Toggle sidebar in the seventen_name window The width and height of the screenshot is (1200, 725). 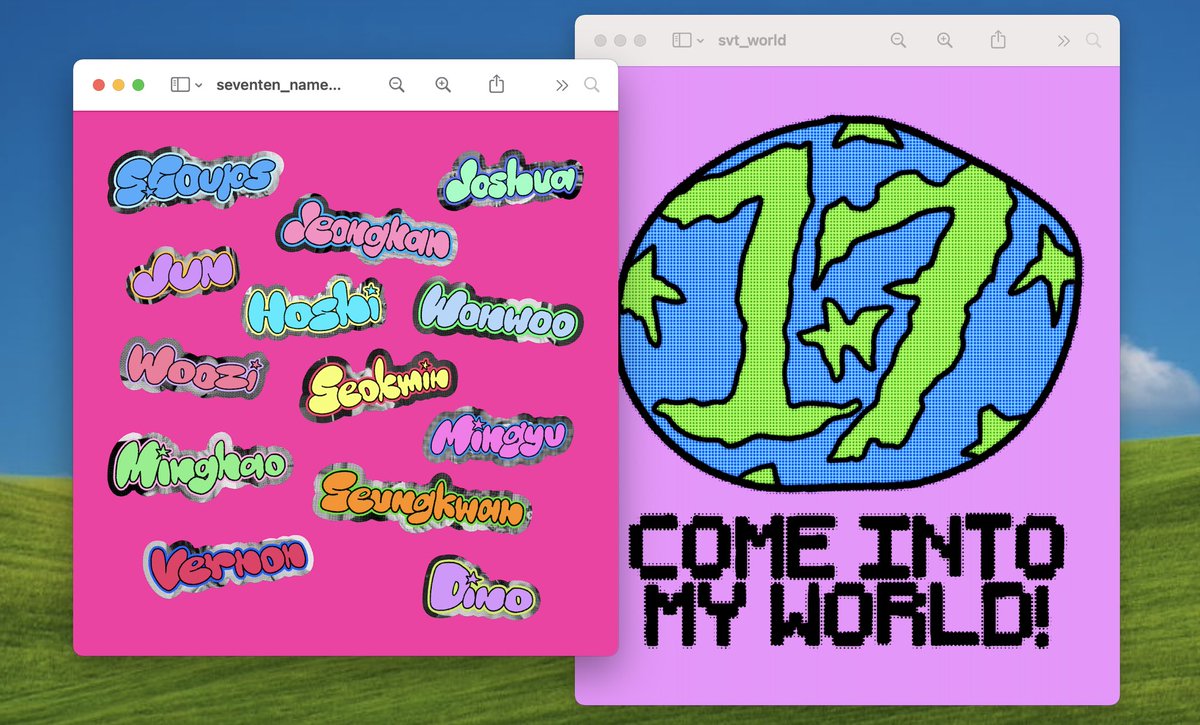180,85
